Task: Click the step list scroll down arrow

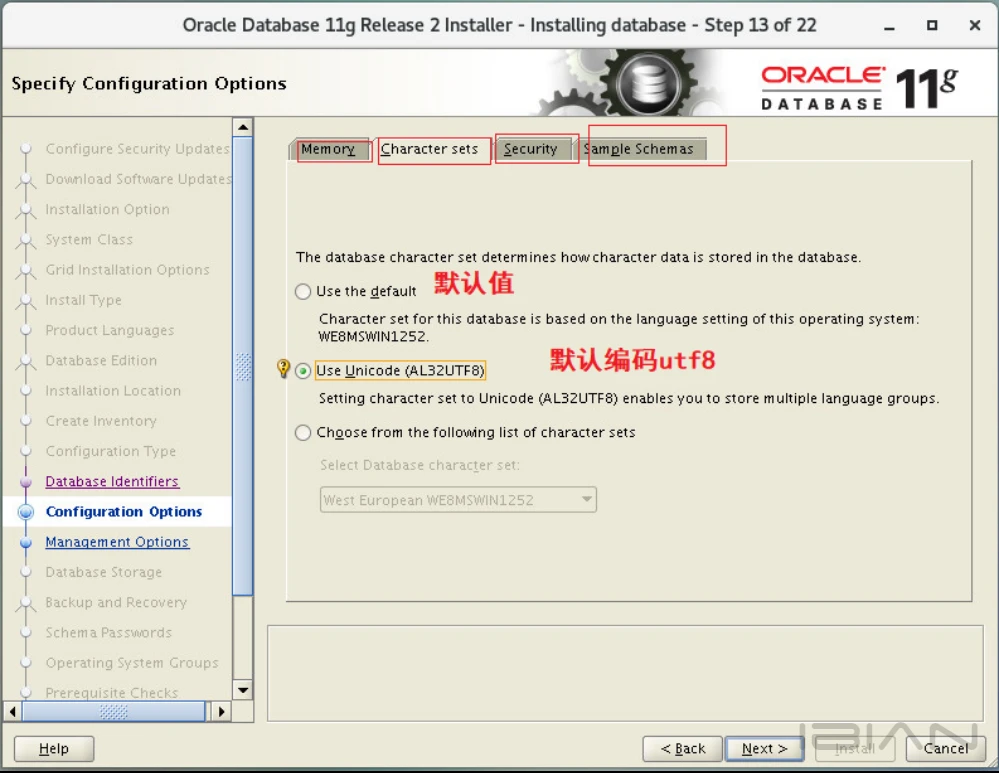Action: click(x=243, y=690)
